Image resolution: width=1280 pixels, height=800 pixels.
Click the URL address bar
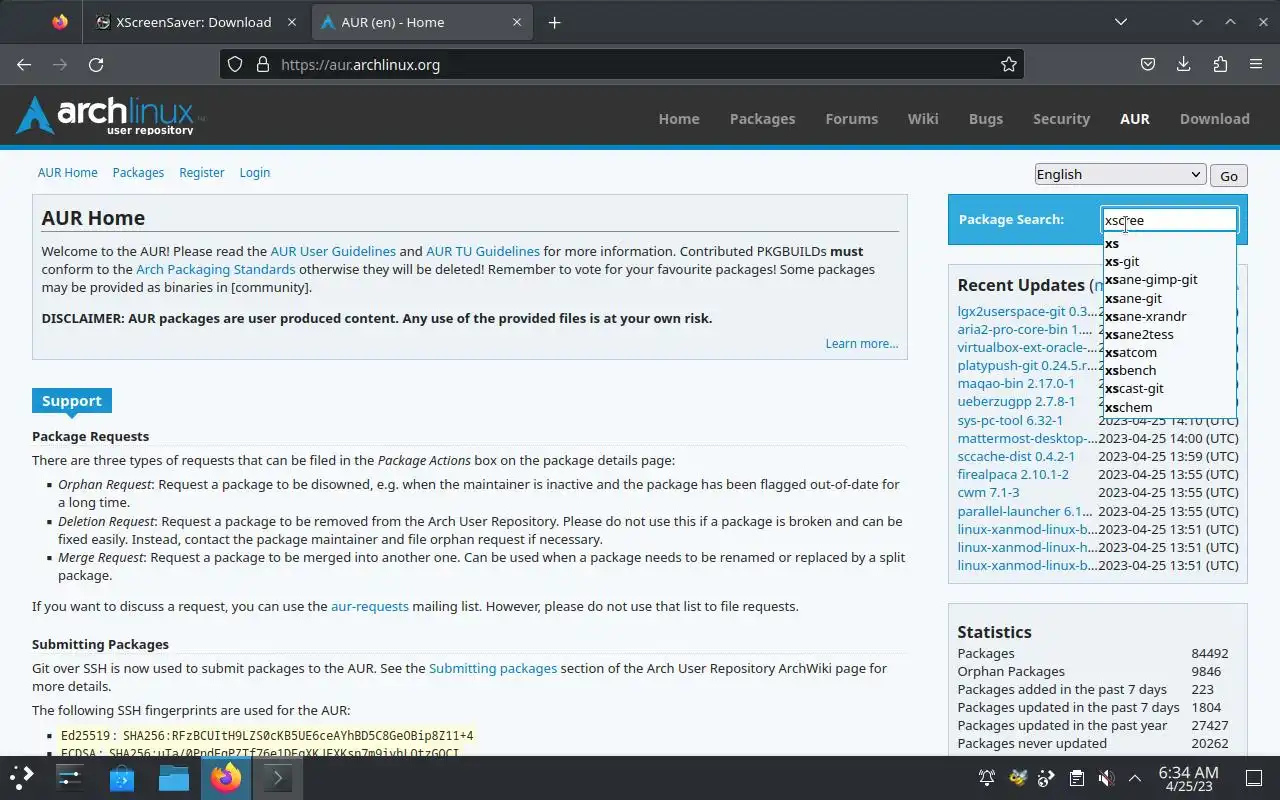620,64
